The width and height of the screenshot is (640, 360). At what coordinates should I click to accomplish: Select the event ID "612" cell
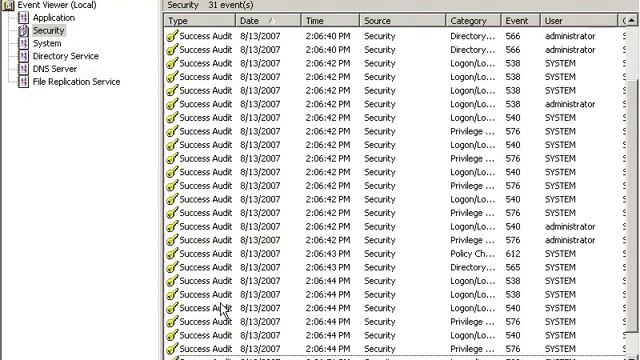tap(513, 253)
